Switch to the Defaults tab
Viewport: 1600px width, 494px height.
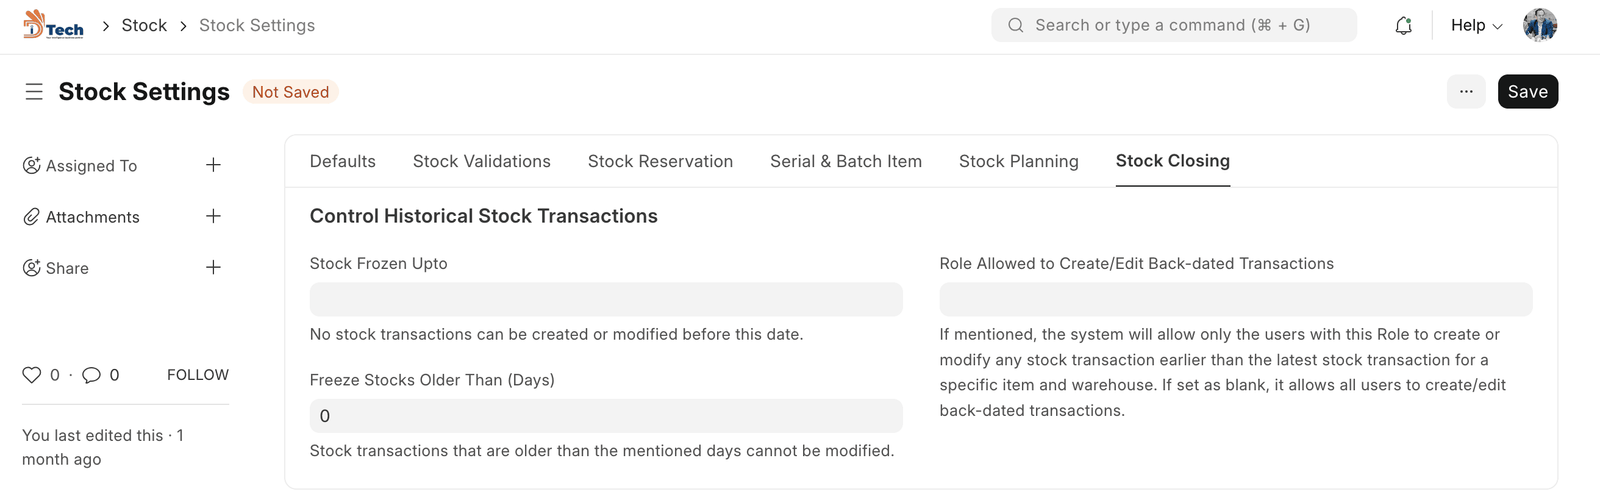coord(343,161)
